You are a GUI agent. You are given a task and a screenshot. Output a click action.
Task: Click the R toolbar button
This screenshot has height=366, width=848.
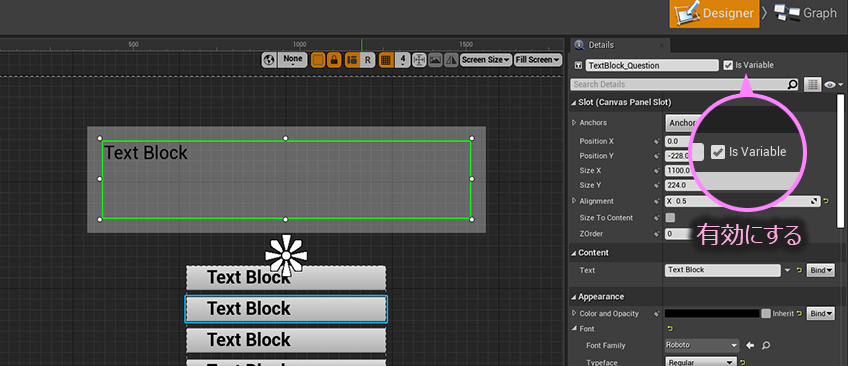(x=367, y=60)
